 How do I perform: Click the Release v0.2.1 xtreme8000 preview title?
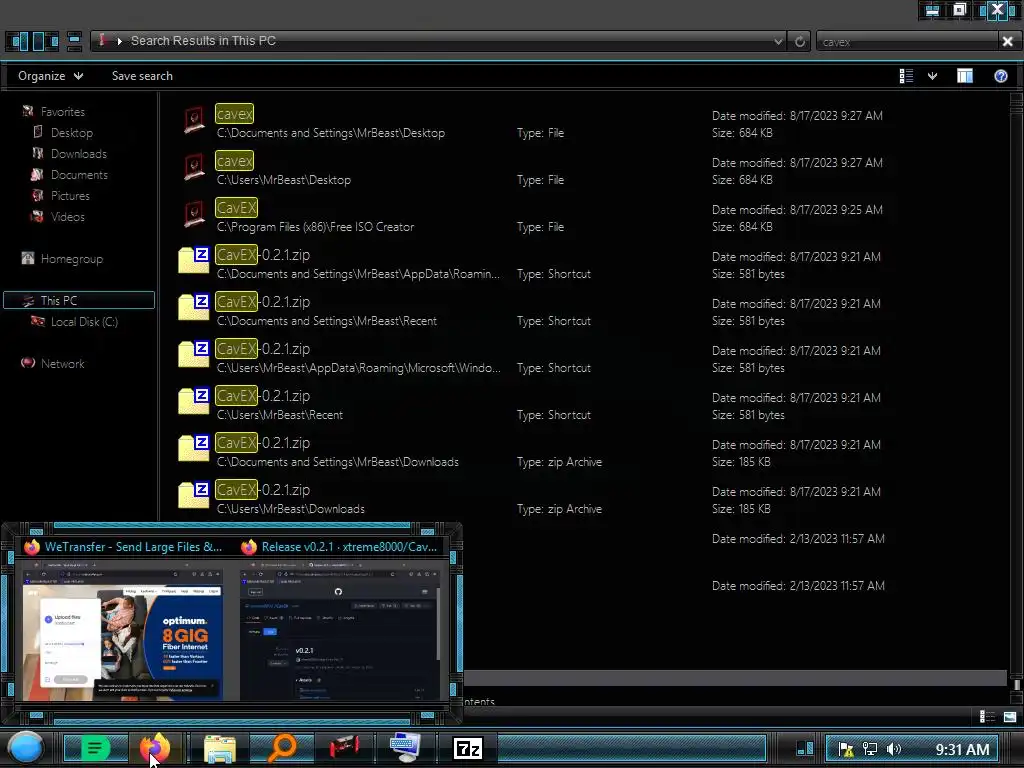pos(349,547)
